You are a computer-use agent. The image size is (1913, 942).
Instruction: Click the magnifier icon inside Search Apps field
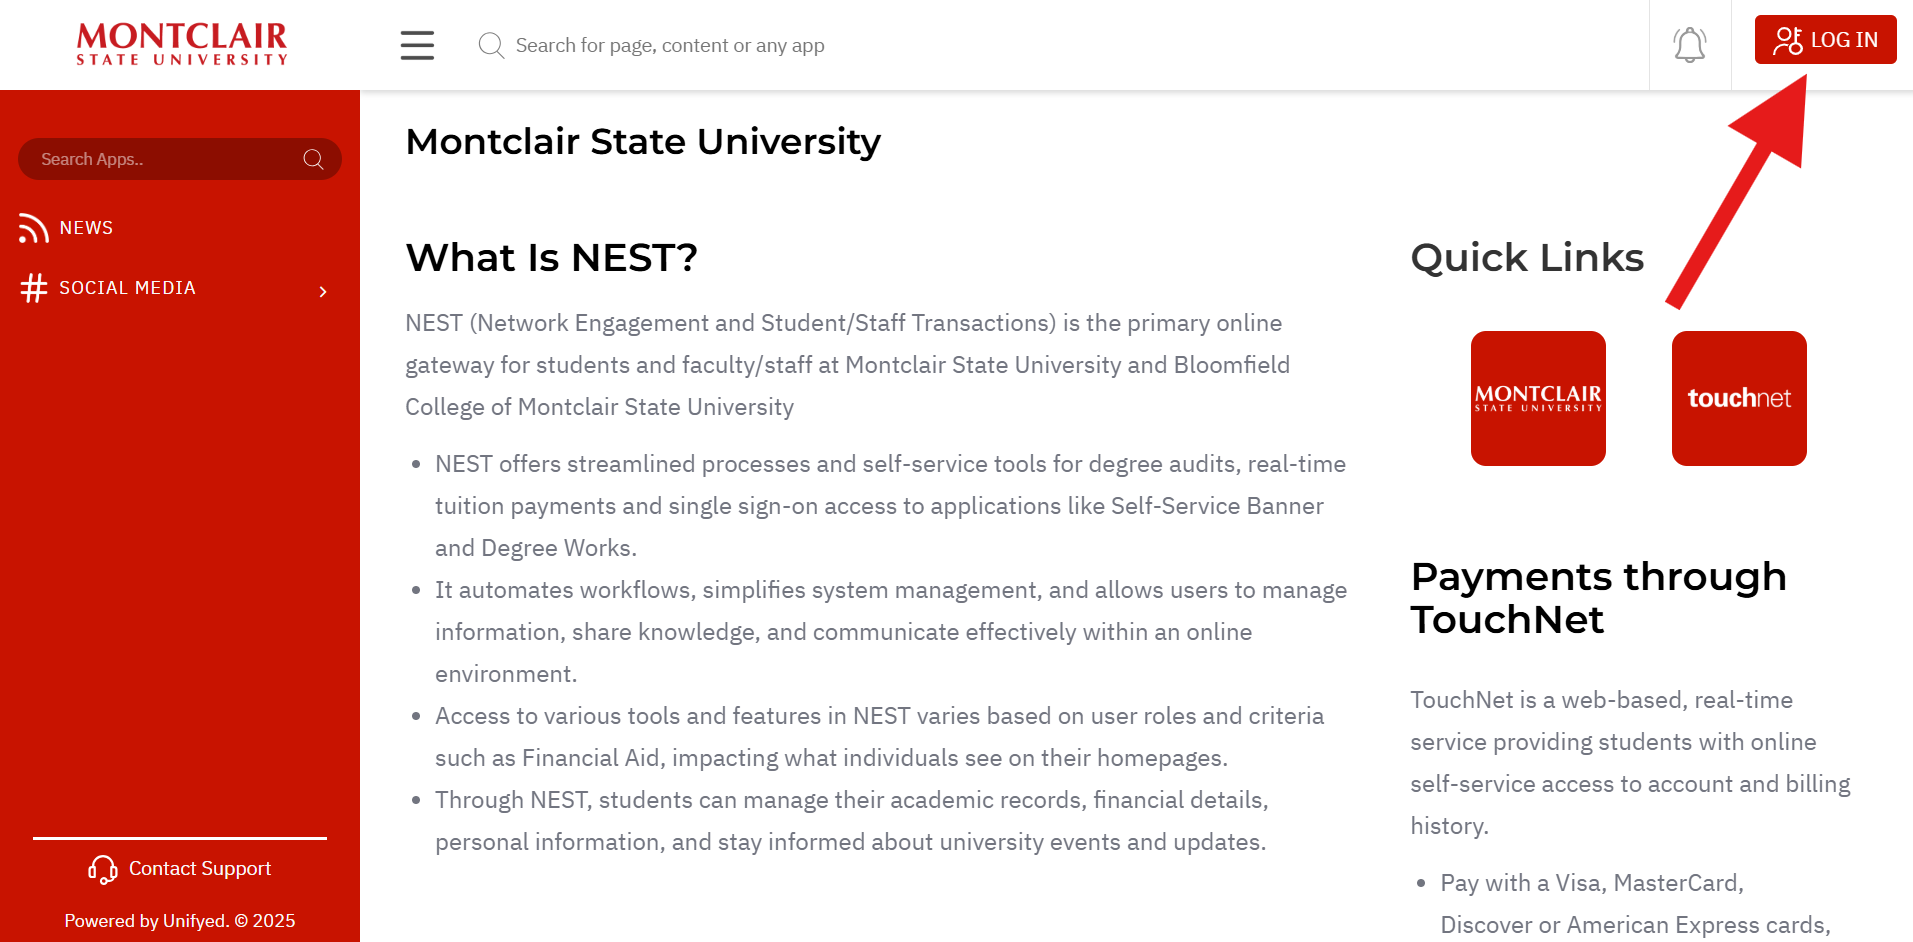tap(313, 159)
